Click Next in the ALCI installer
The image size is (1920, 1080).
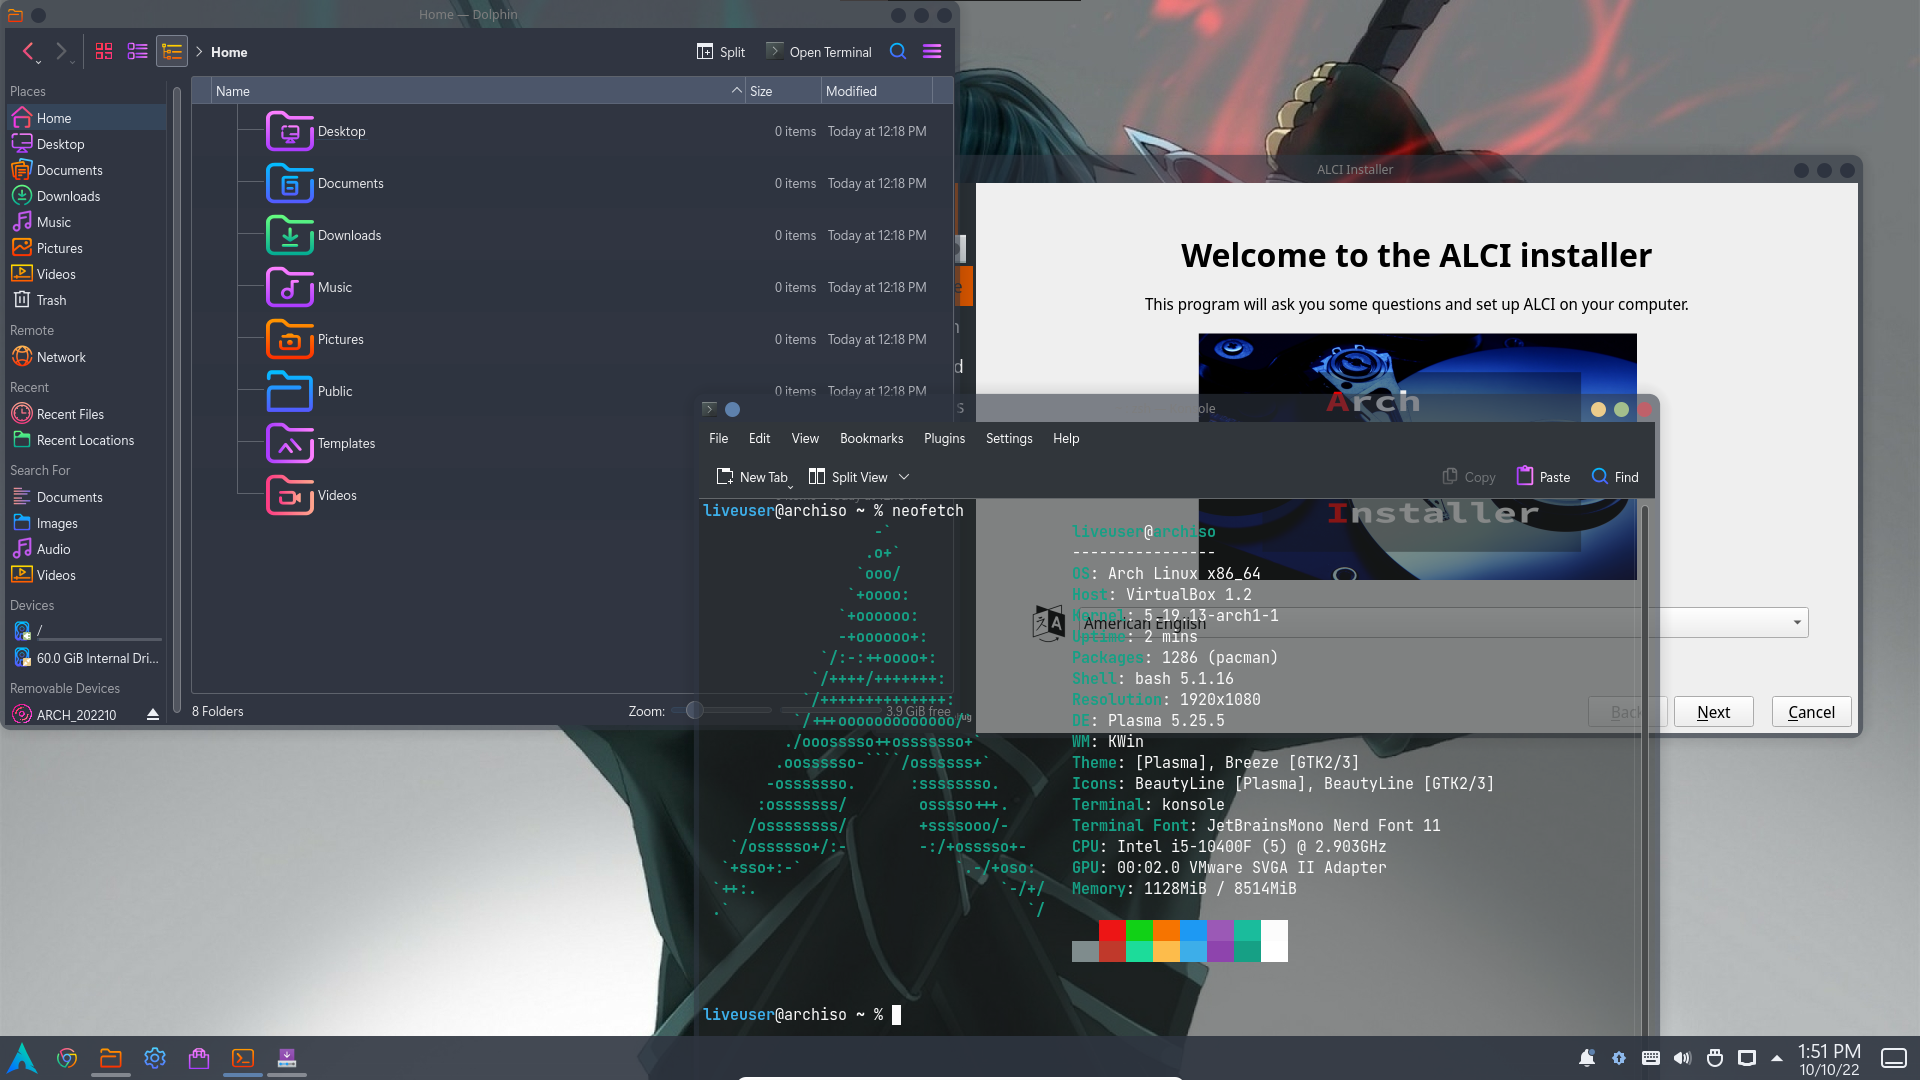point(1713,712)
